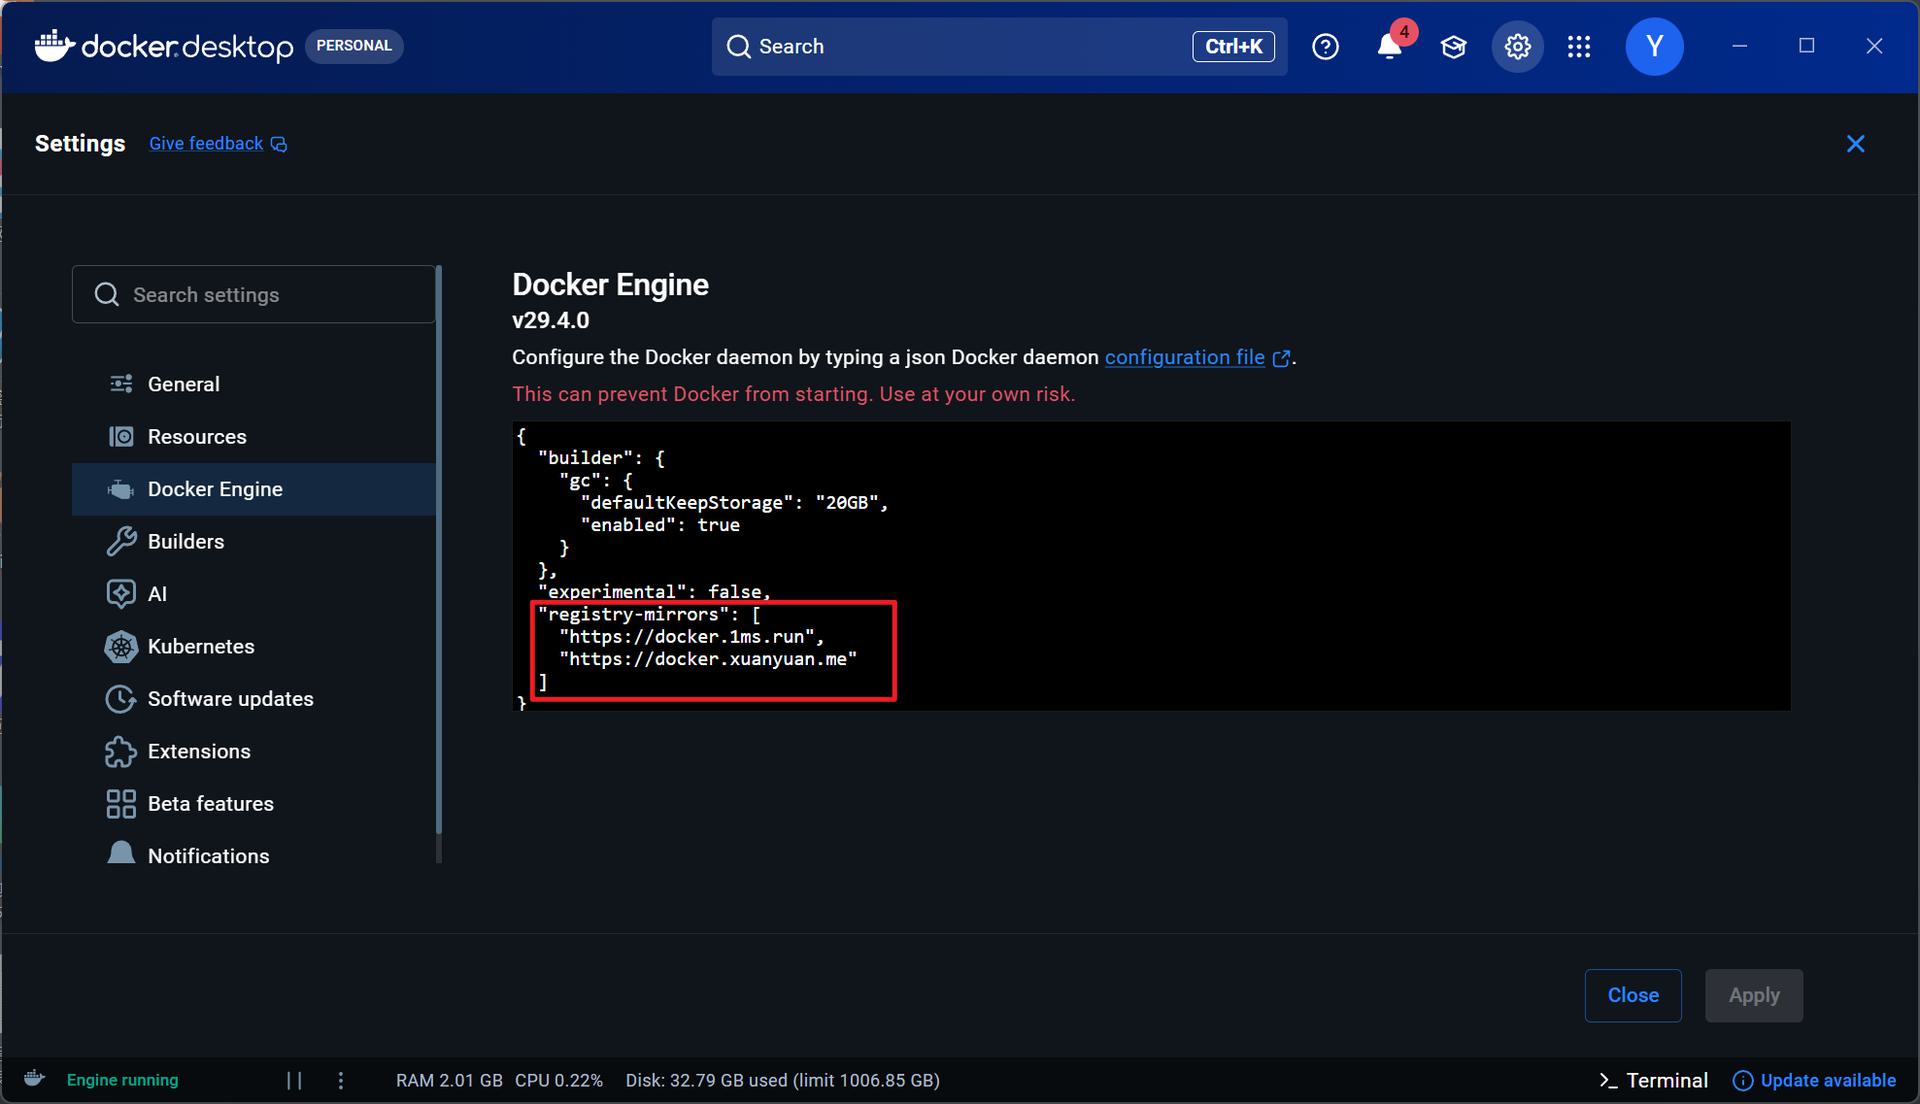Image resolution: width=1920 pixels, height=1104 pixels.
Task: Click the v29.4.0 version text
Action: point(551,321)
